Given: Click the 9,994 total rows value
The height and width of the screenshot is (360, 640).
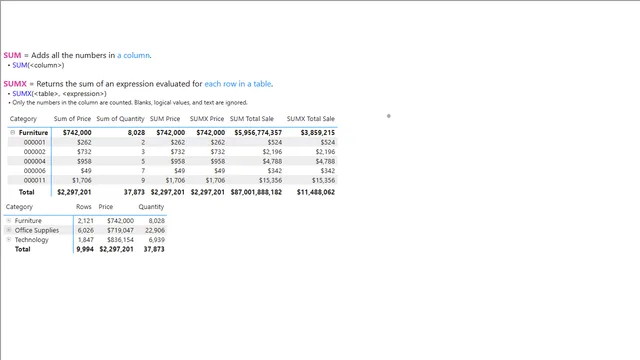Looking at the screenshot, I should 85,249.
